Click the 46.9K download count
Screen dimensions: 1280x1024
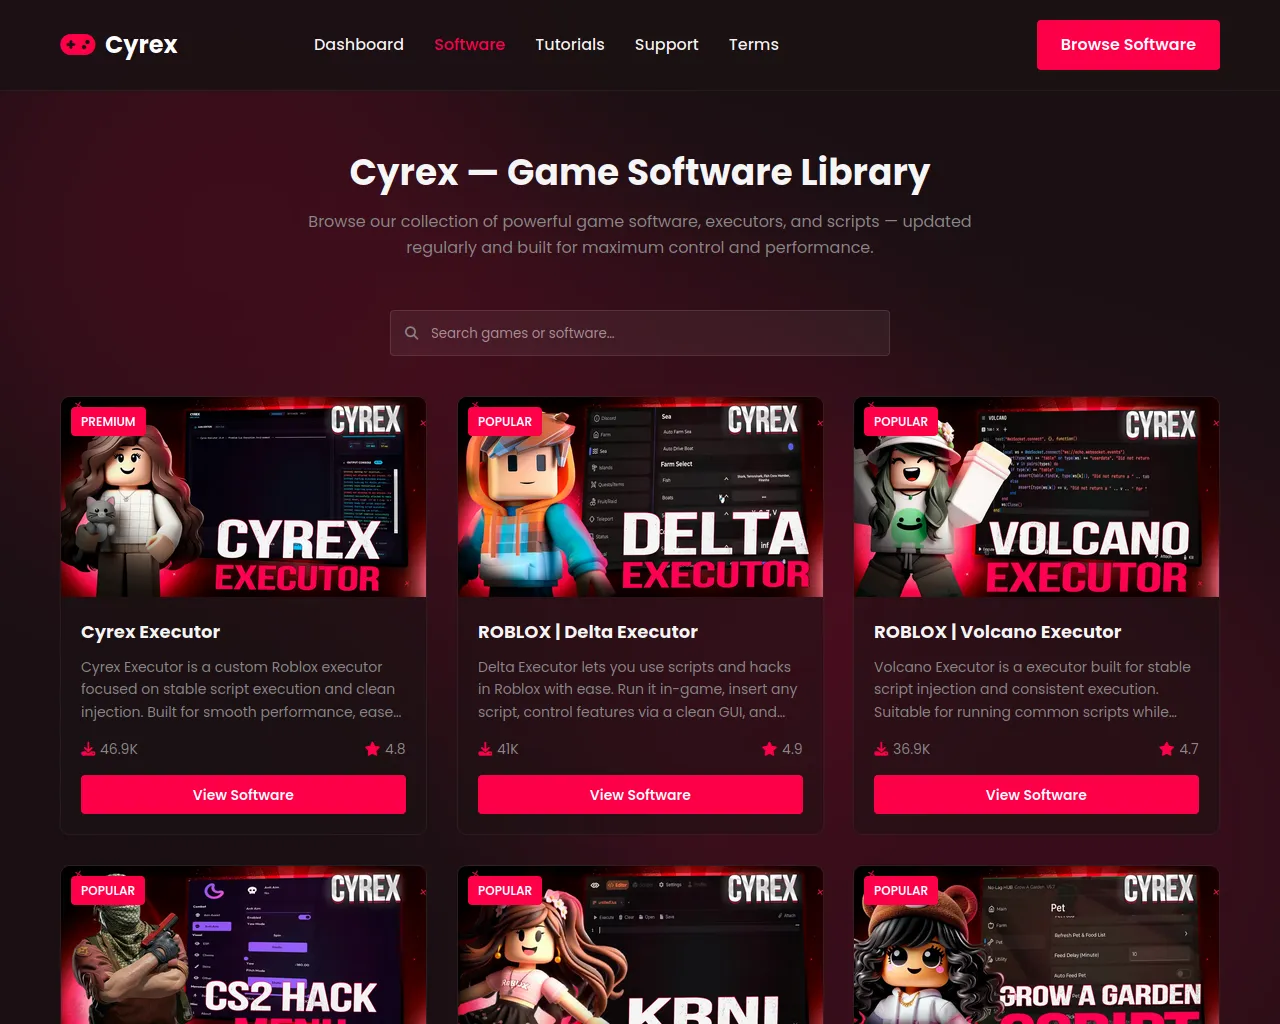[119, 749]
